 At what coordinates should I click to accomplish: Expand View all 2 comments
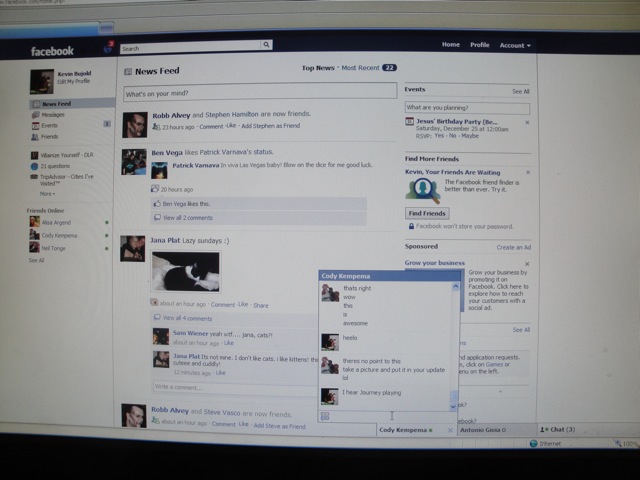click(188, 218)
